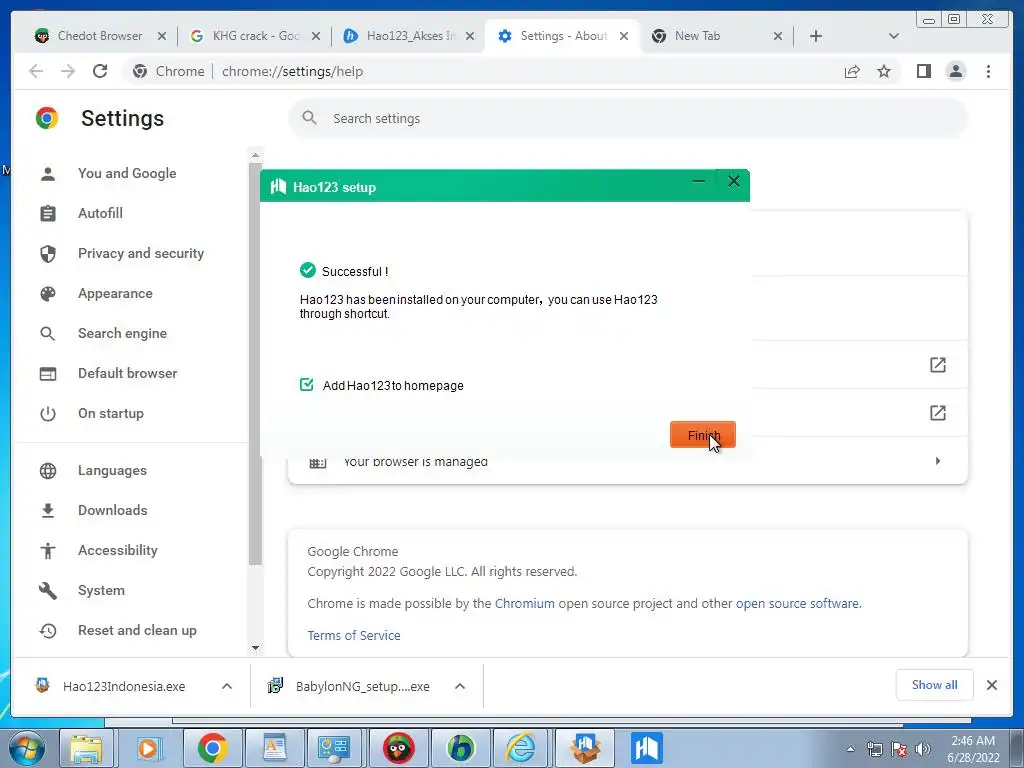This screenshot has width=1024, height=768.
Task: Close the downloads bar
Action: click(991, 684)
